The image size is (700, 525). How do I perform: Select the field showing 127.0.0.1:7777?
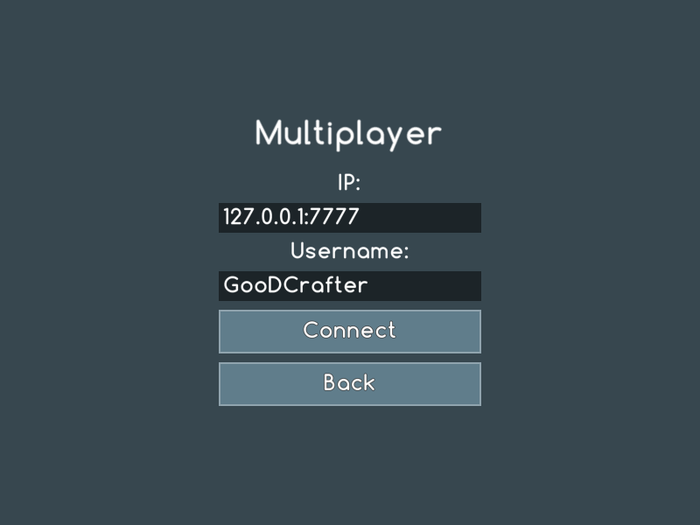[x=350, y=218]
